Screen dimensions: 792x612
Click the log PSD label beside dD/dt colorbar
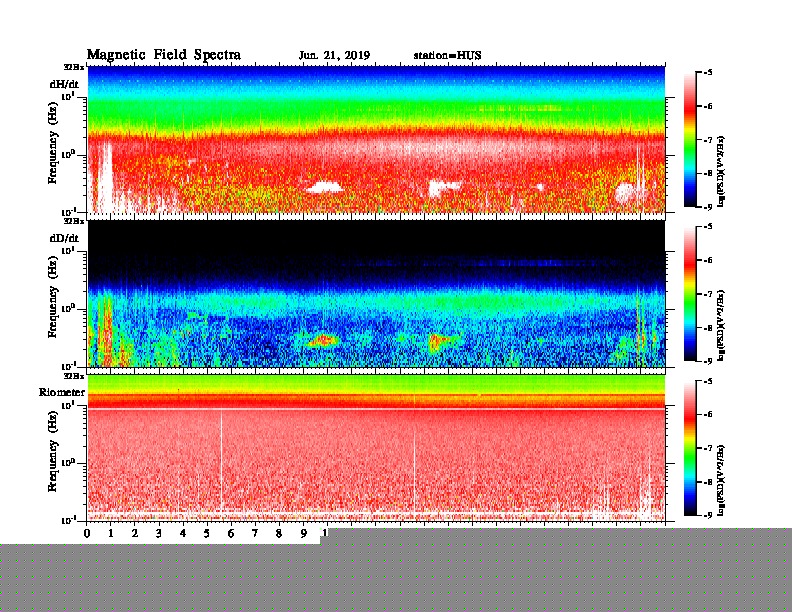click(721, 325)
